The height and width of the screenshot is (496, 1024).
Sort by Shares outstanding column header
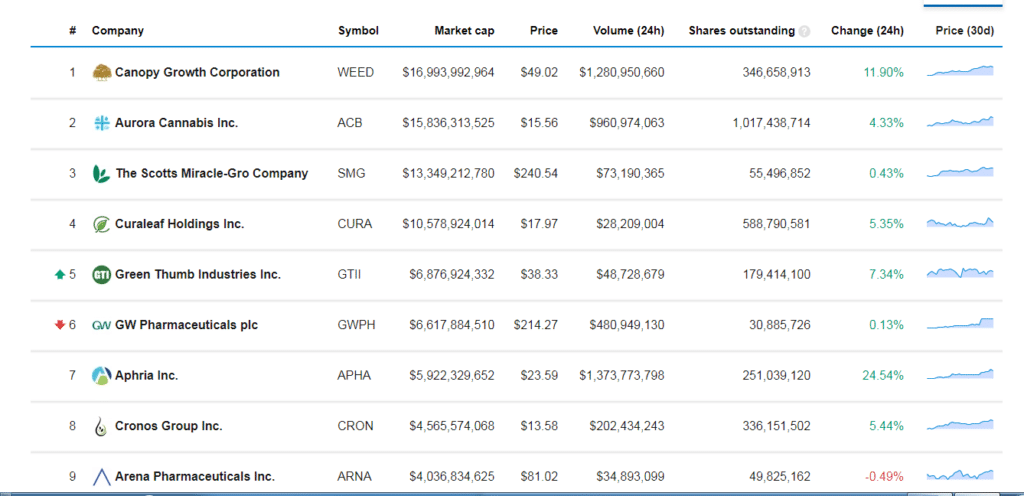742,31
